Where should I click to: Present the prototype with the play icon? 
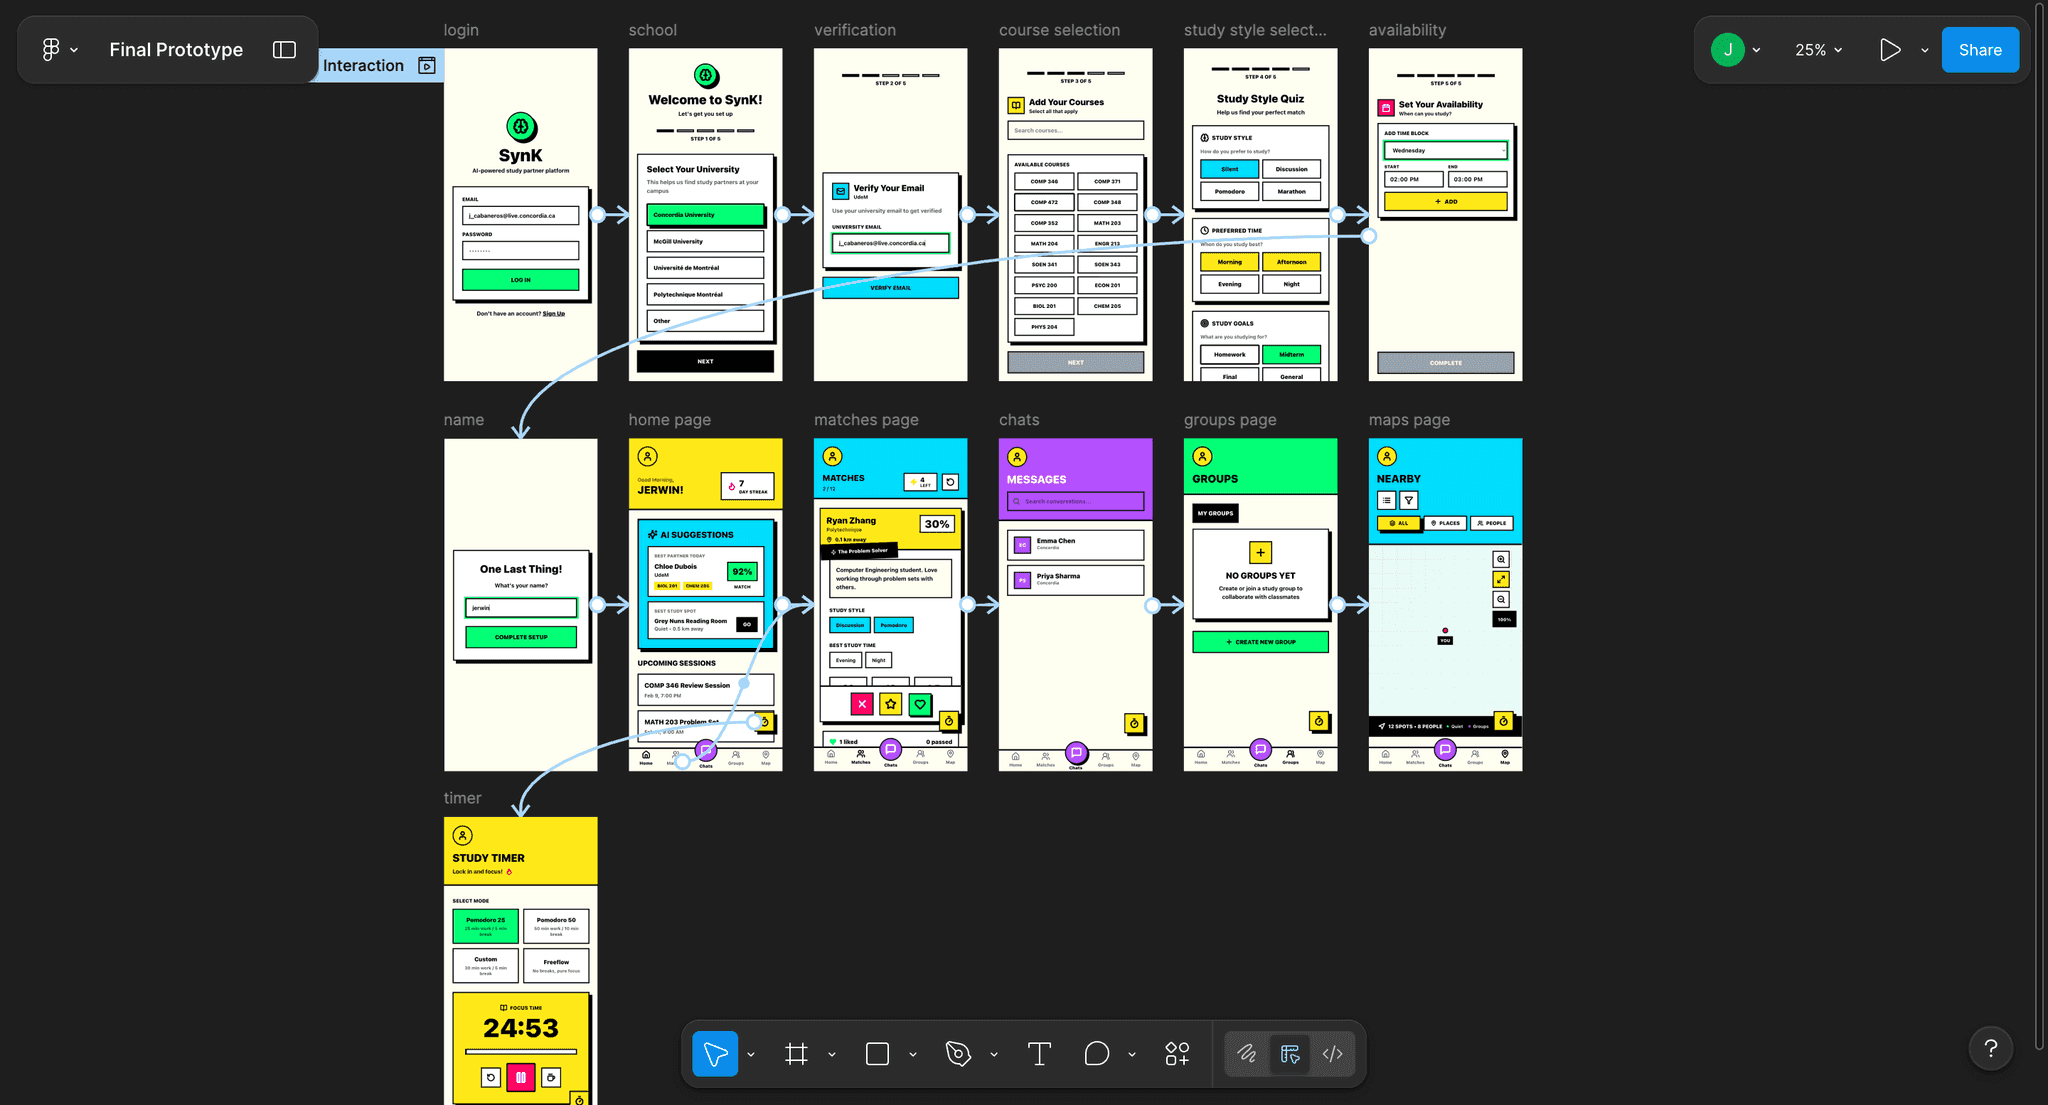click(1889, 49)
